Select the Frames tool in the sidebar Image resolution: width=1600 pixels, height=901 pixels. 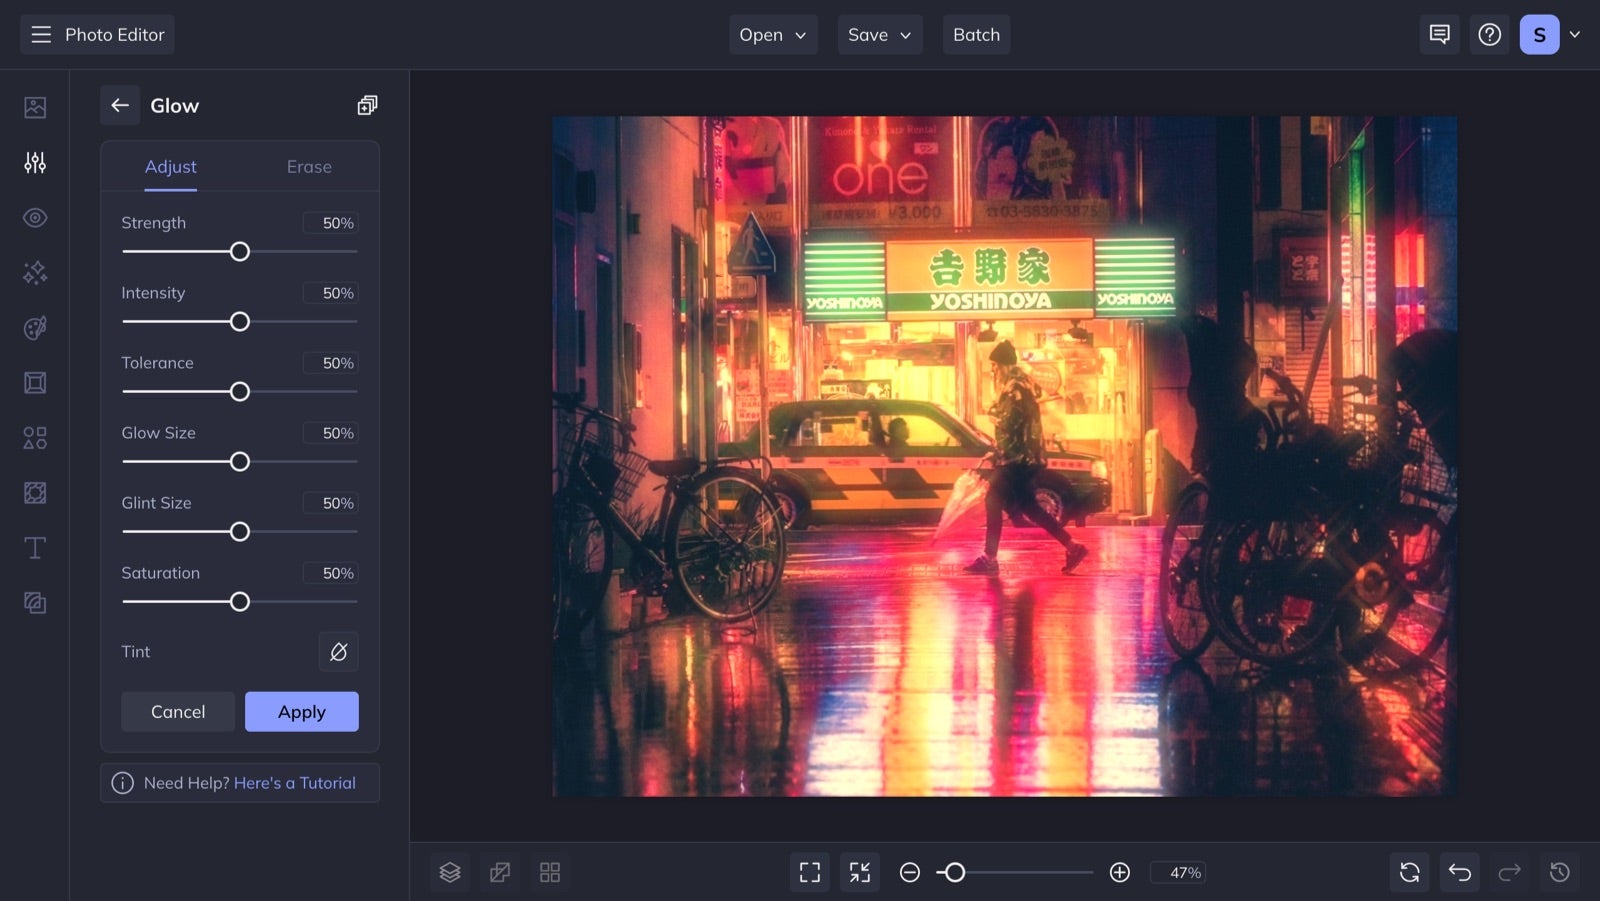tap(34, 382)
